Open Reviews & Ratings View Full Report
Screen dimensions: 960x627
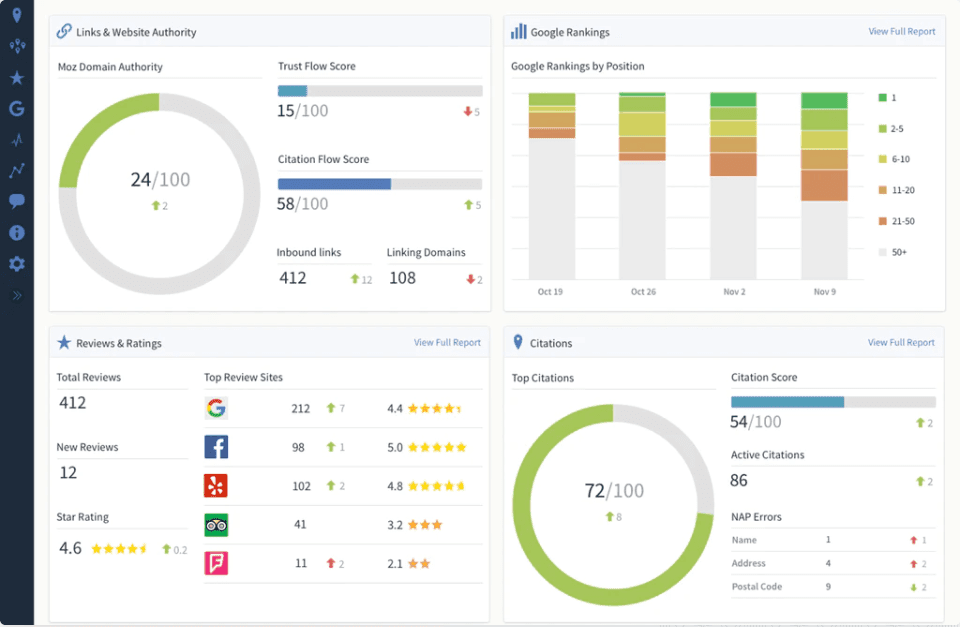447,342
